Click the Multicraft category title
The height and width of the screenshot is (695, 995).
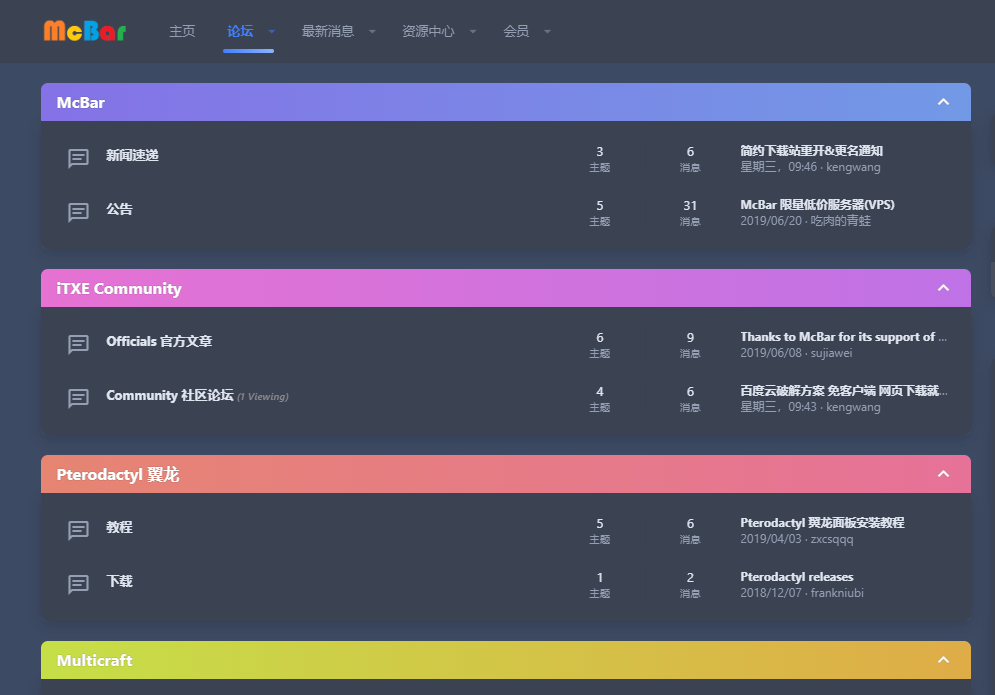pos(95,660)
